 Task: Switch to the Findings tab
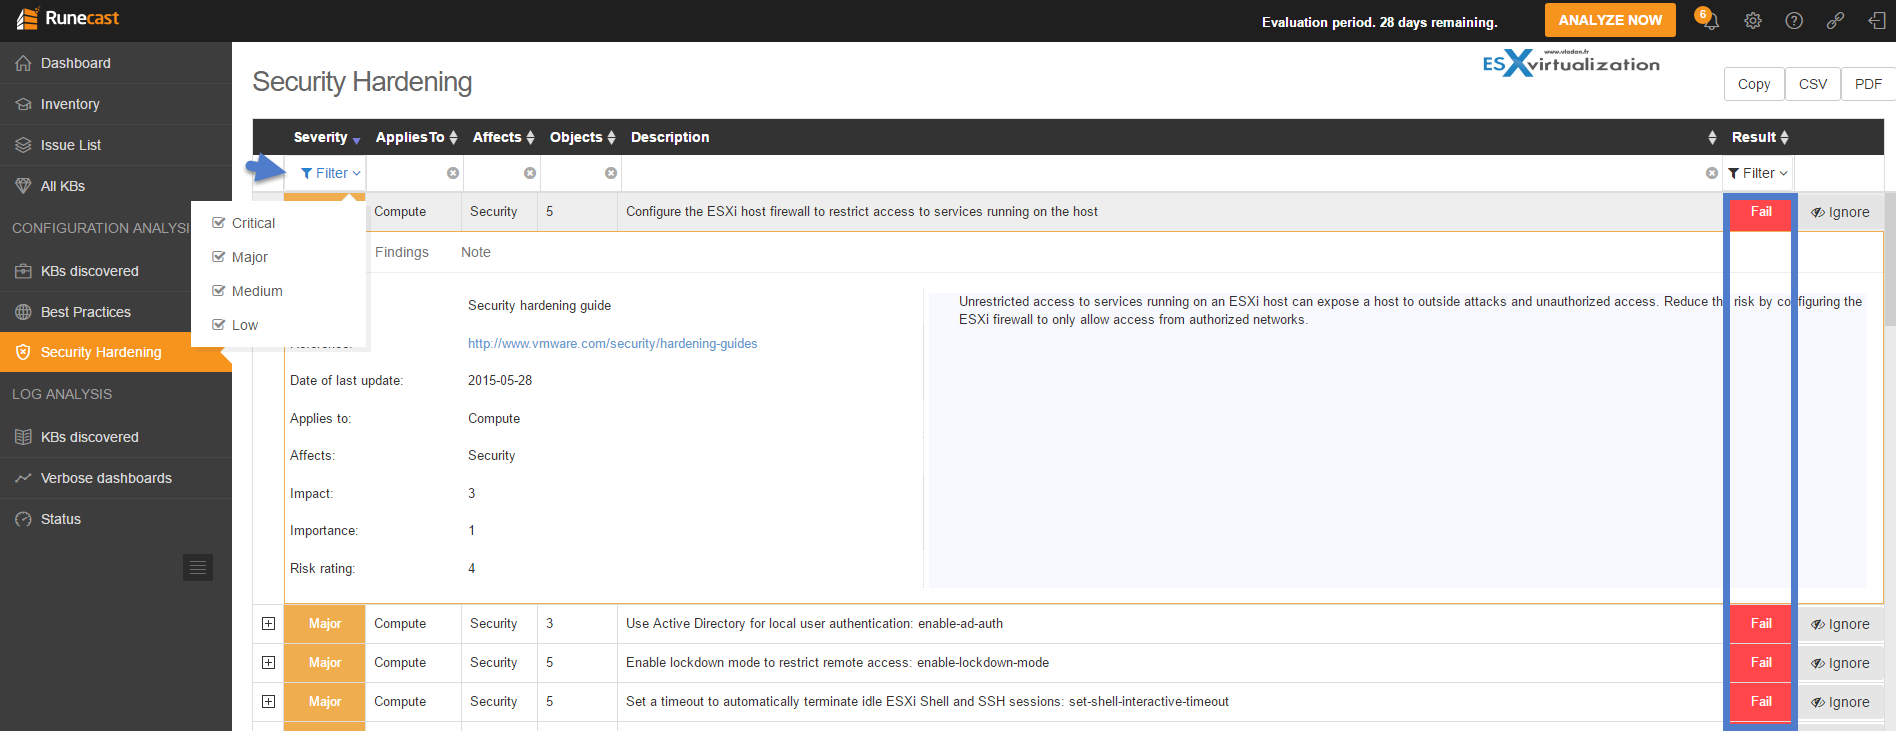point(402,252)
